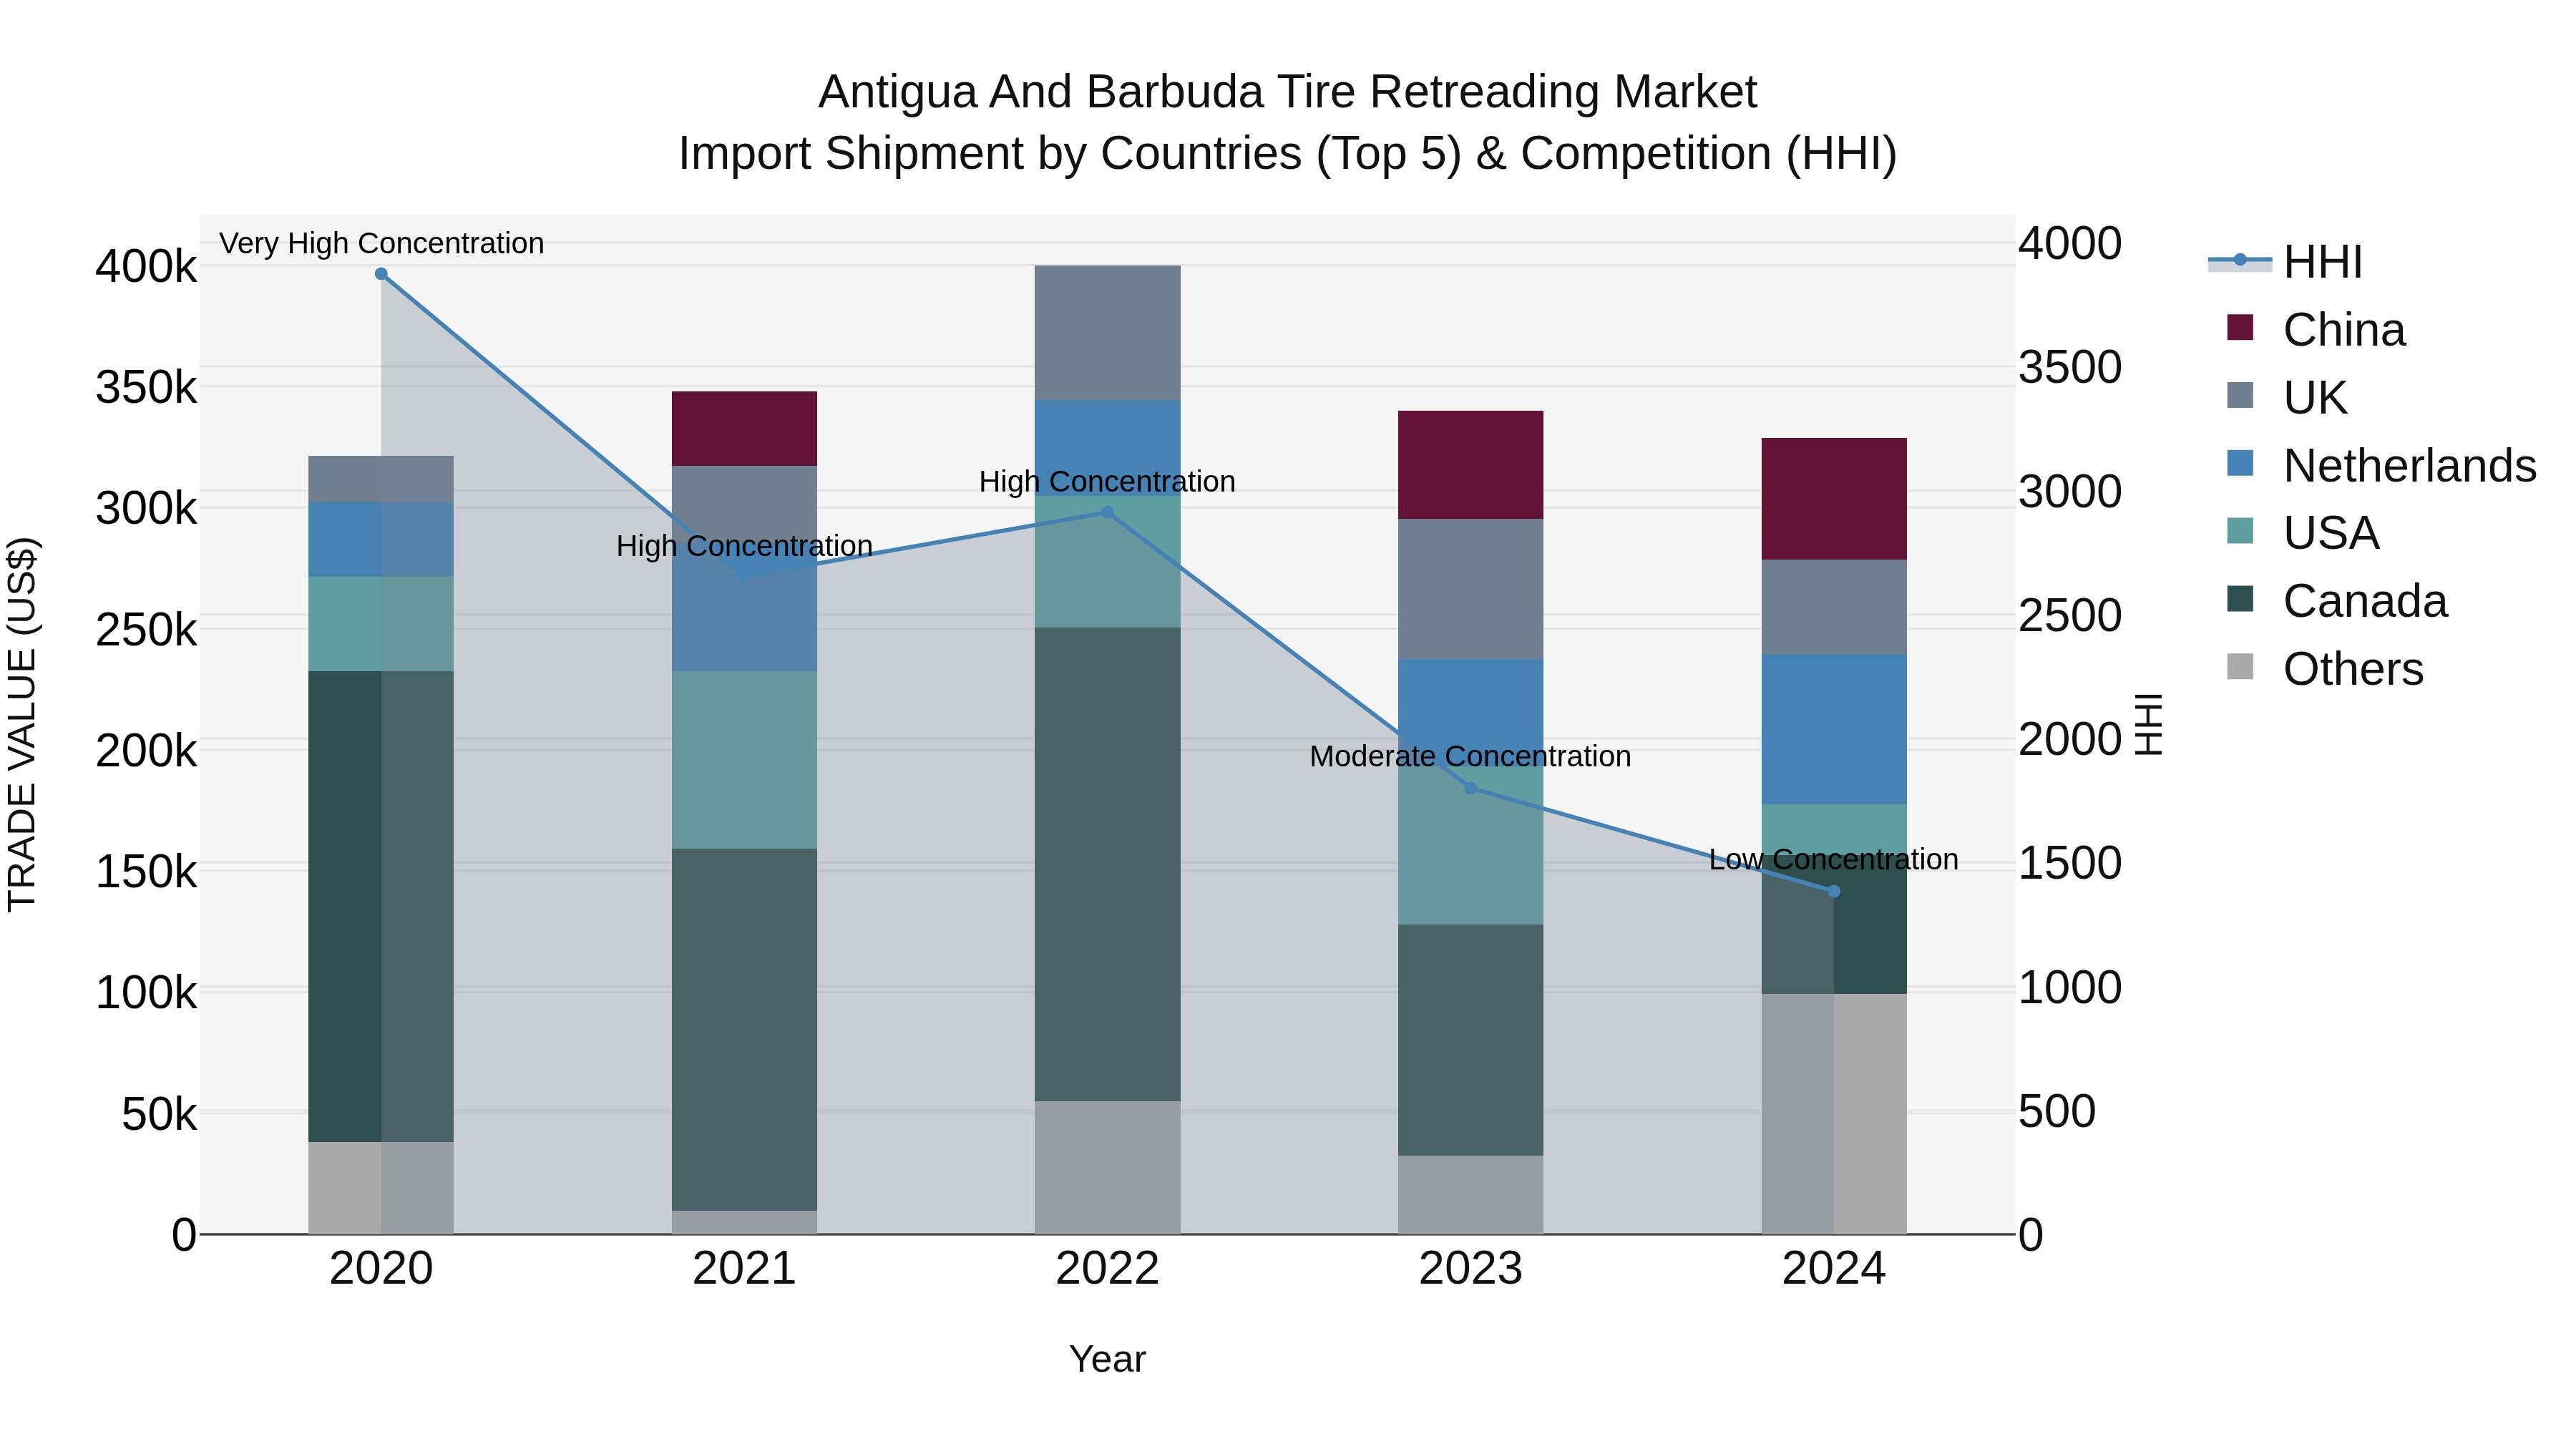Click the 2024 HHI data point marker
The height and width of the screenshot is (1449, 2576).
(1834, 891)
